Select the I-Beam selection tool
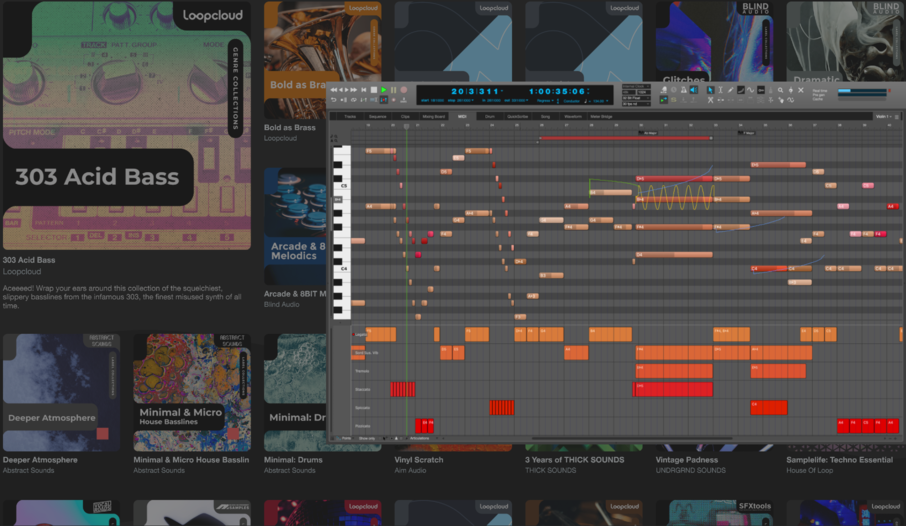The image size is (906, 526). 721,90
